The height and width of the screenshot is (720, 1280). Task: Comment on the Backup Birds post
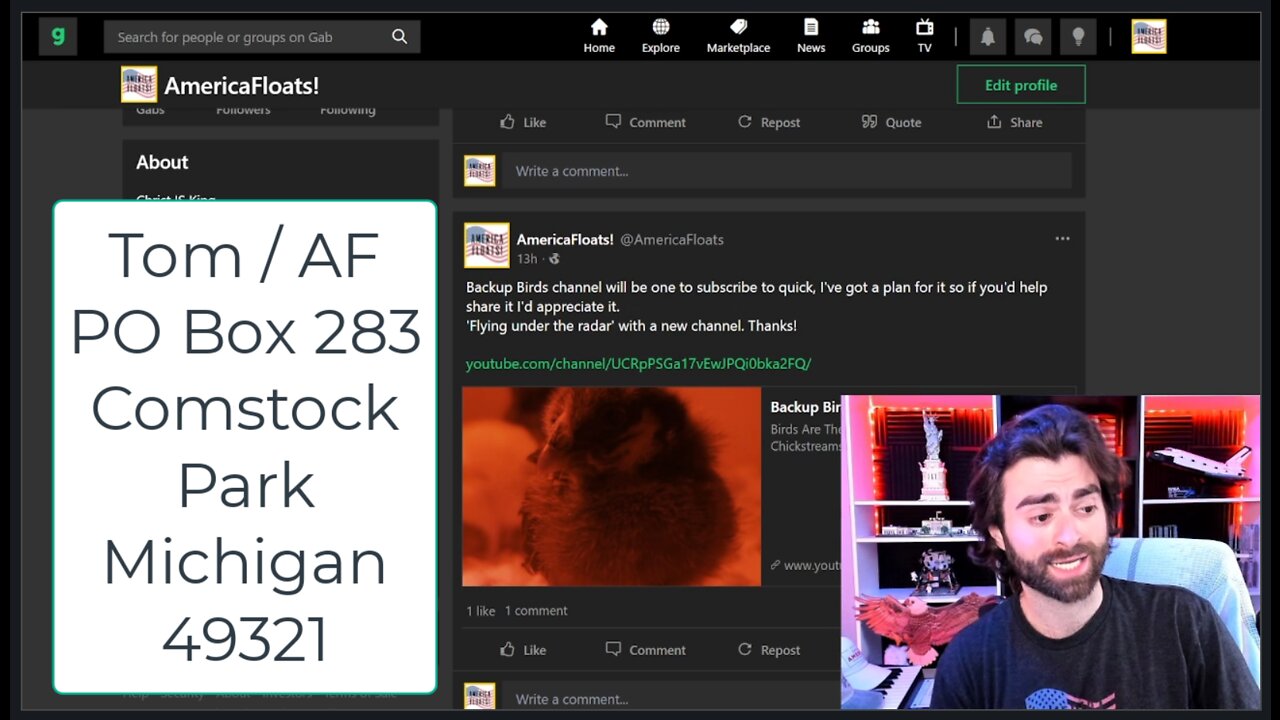coord(646,650)
